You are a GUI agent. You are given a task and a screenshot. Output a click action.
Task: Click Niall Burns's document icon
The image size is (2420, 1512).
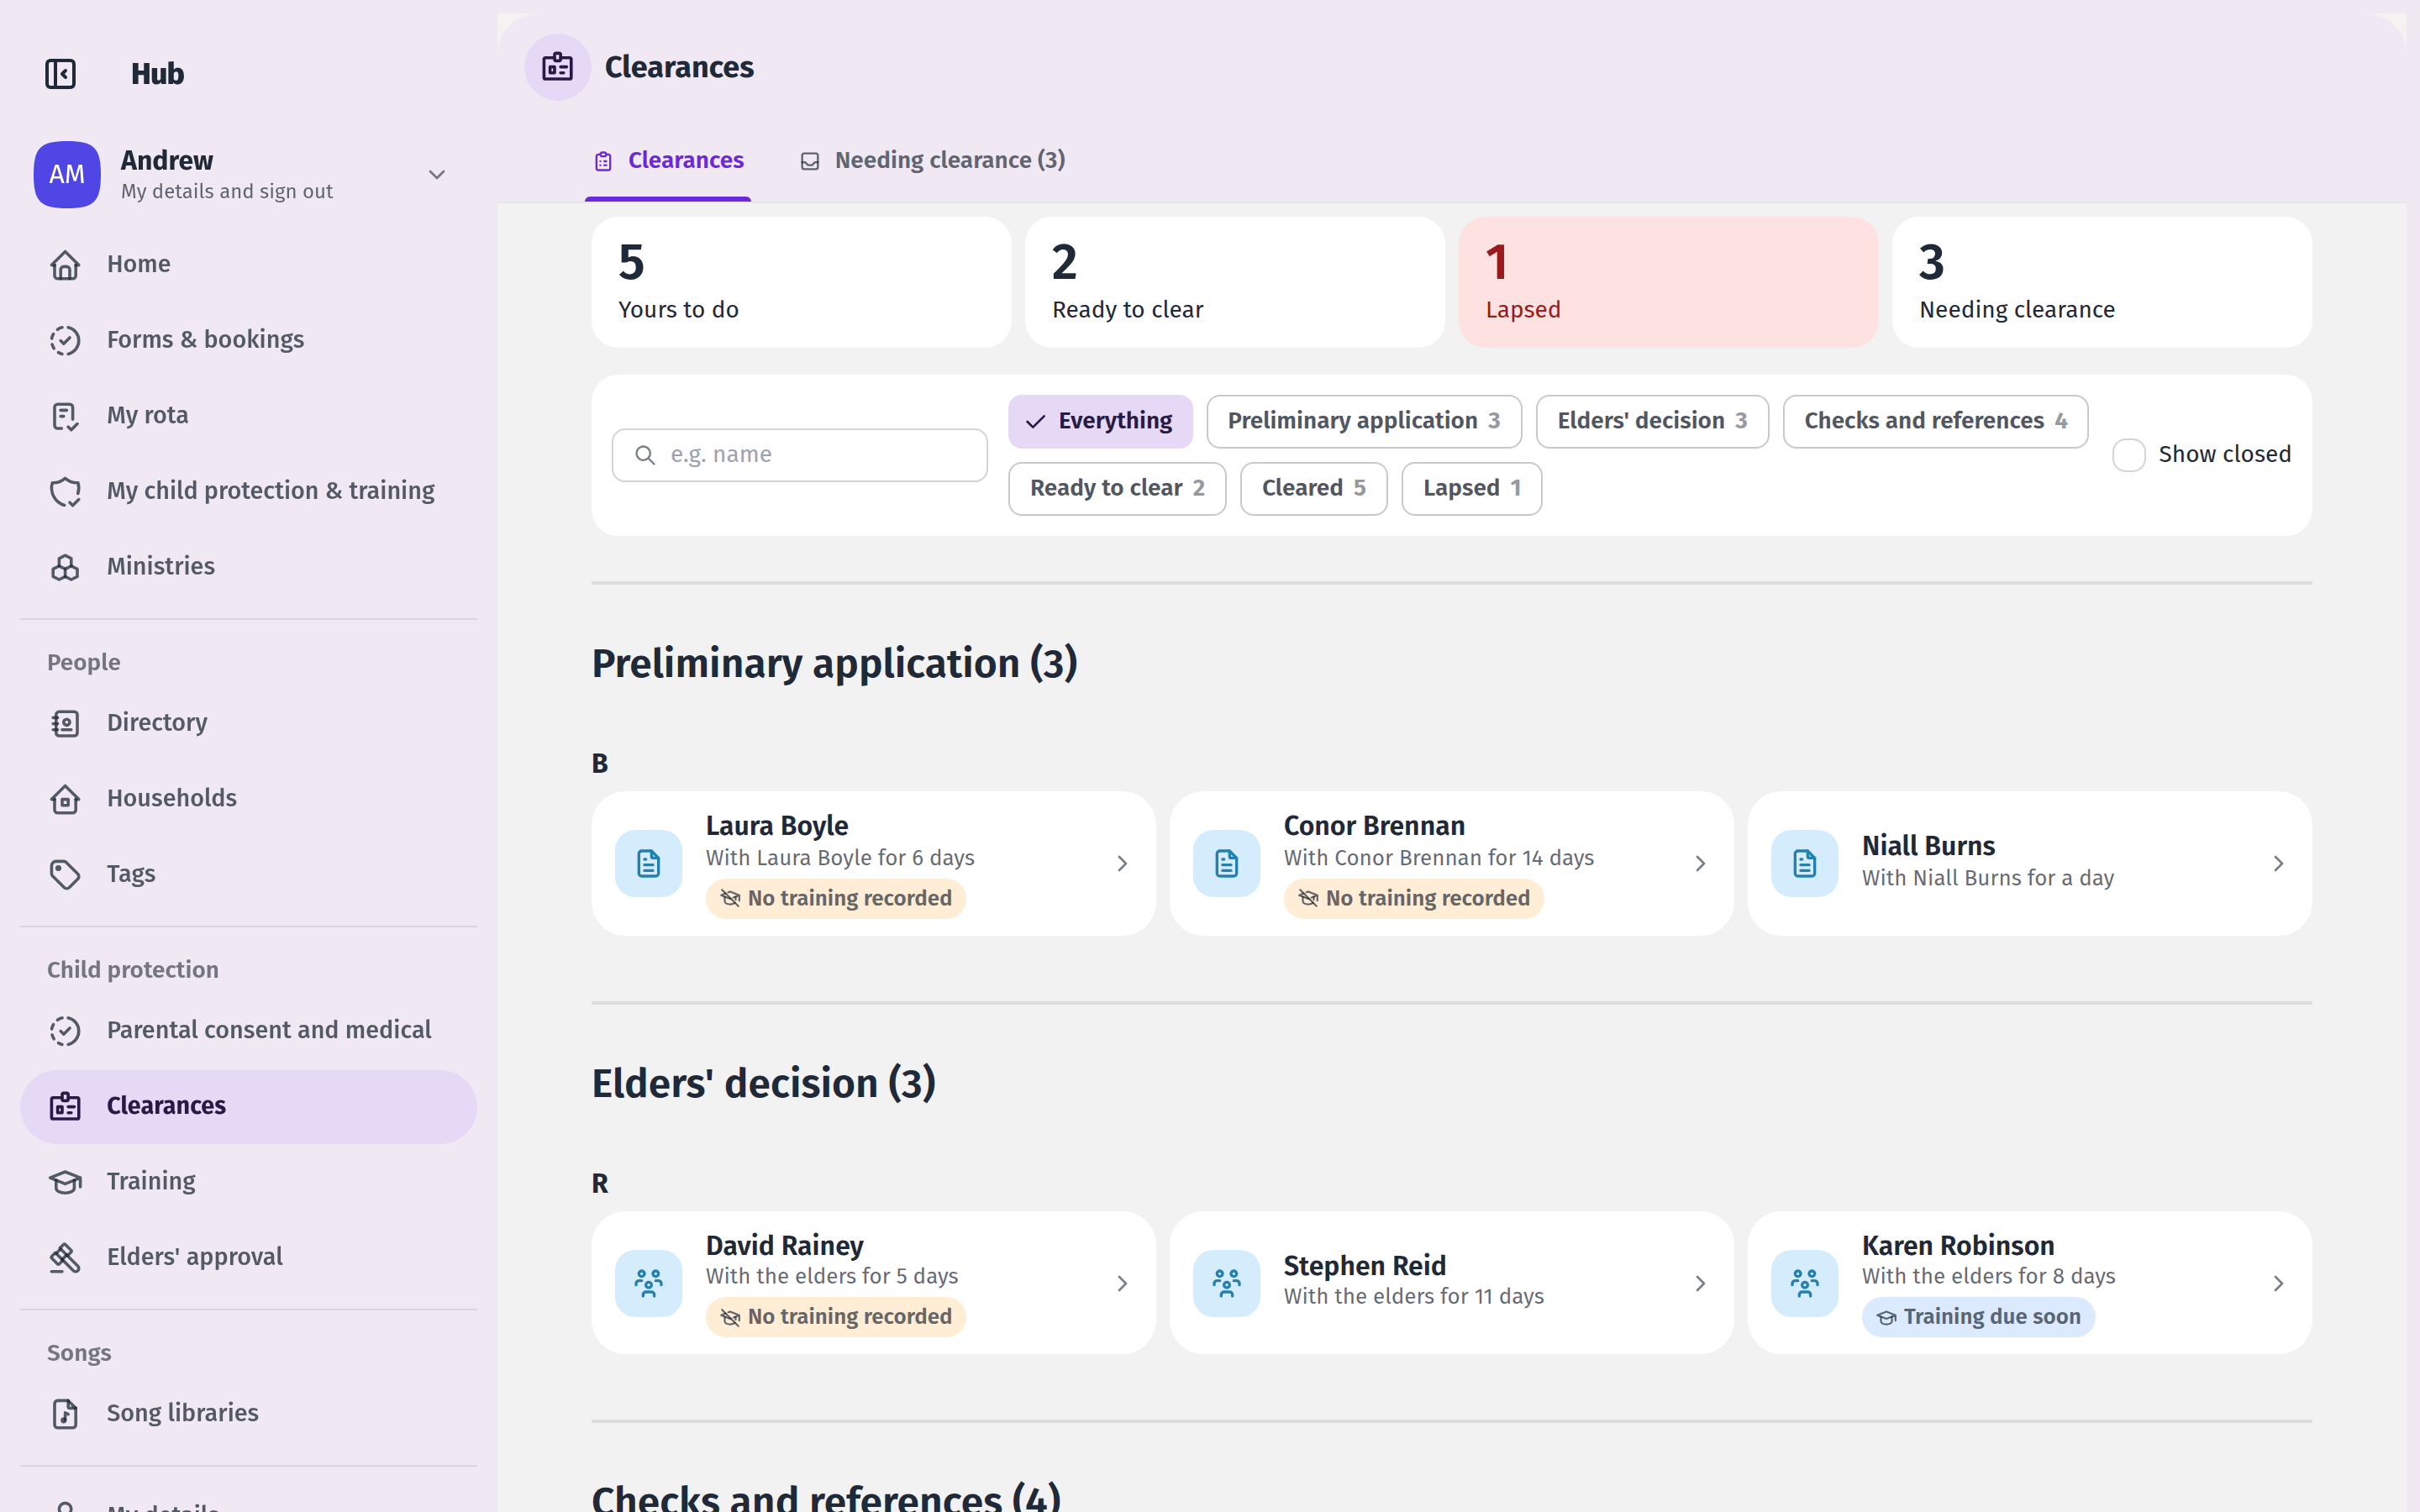tap(1804, 863)
